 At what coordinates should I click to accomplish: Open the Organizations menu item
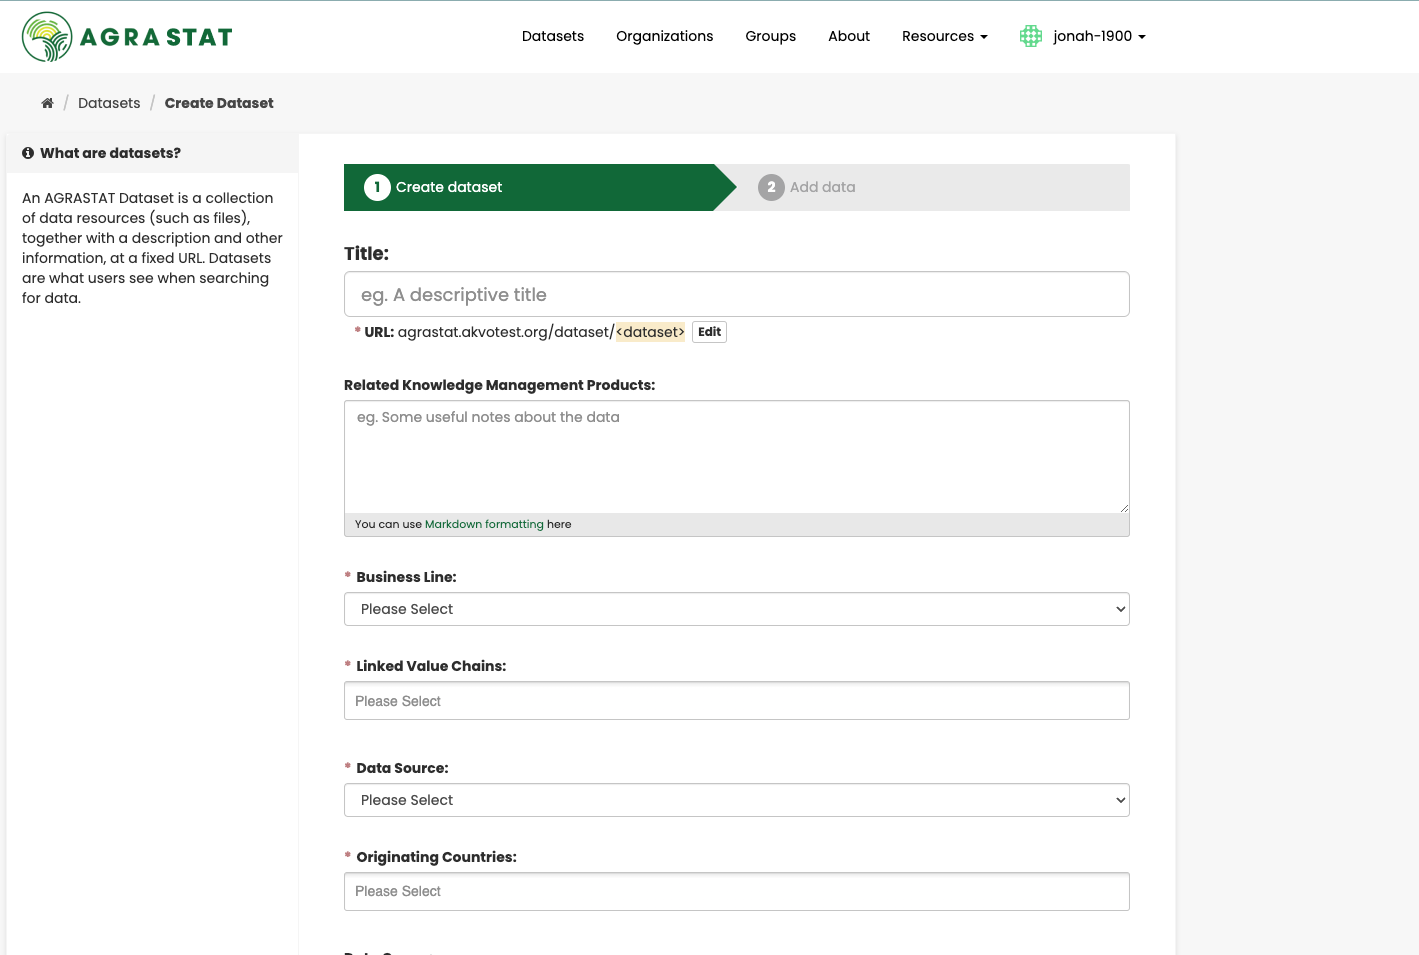pyautogui.click(x=665, y=36)
